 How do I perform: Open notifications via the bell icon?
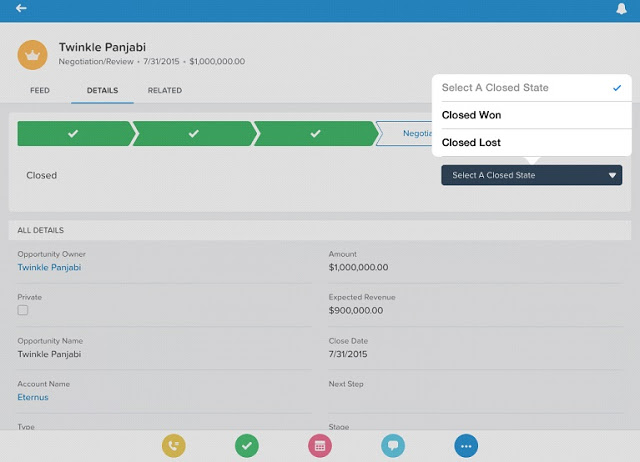[621, 9]
